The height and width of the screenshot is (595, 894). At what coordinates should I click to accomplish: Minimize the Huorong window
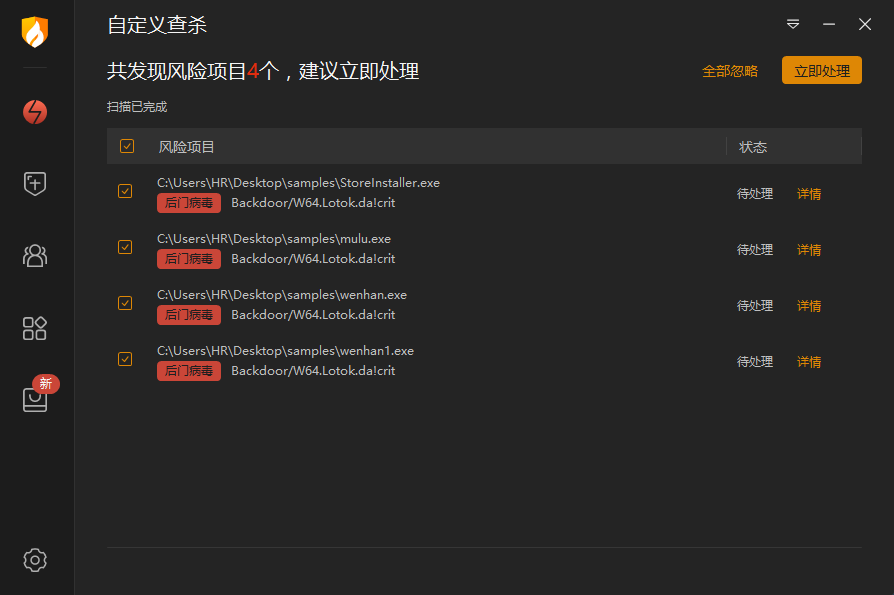829,24
